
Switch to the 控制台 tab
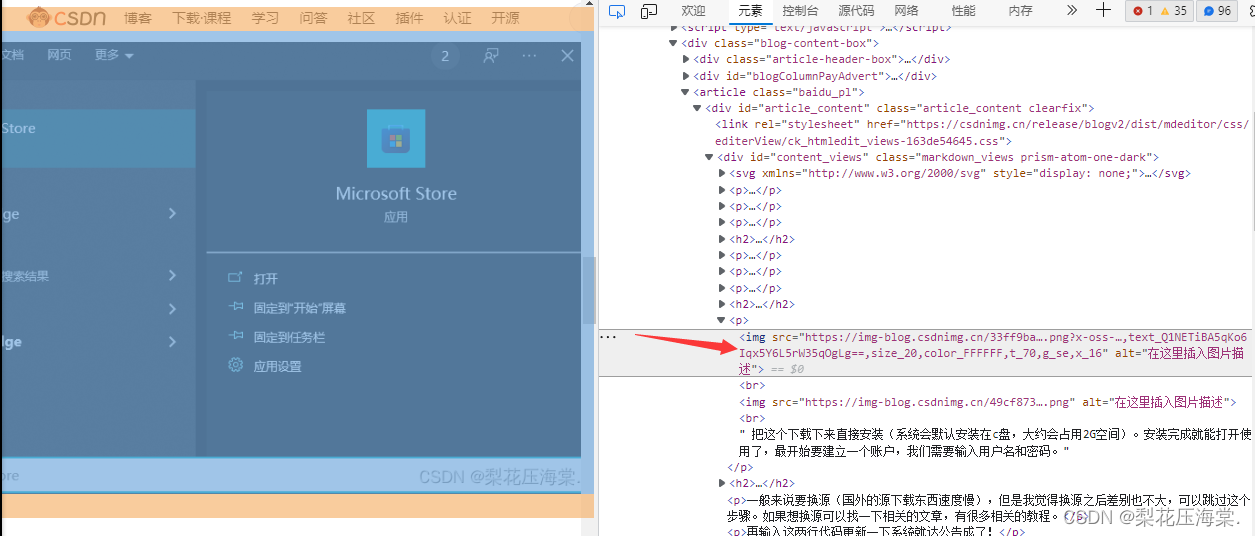click(x=800, y=10)
